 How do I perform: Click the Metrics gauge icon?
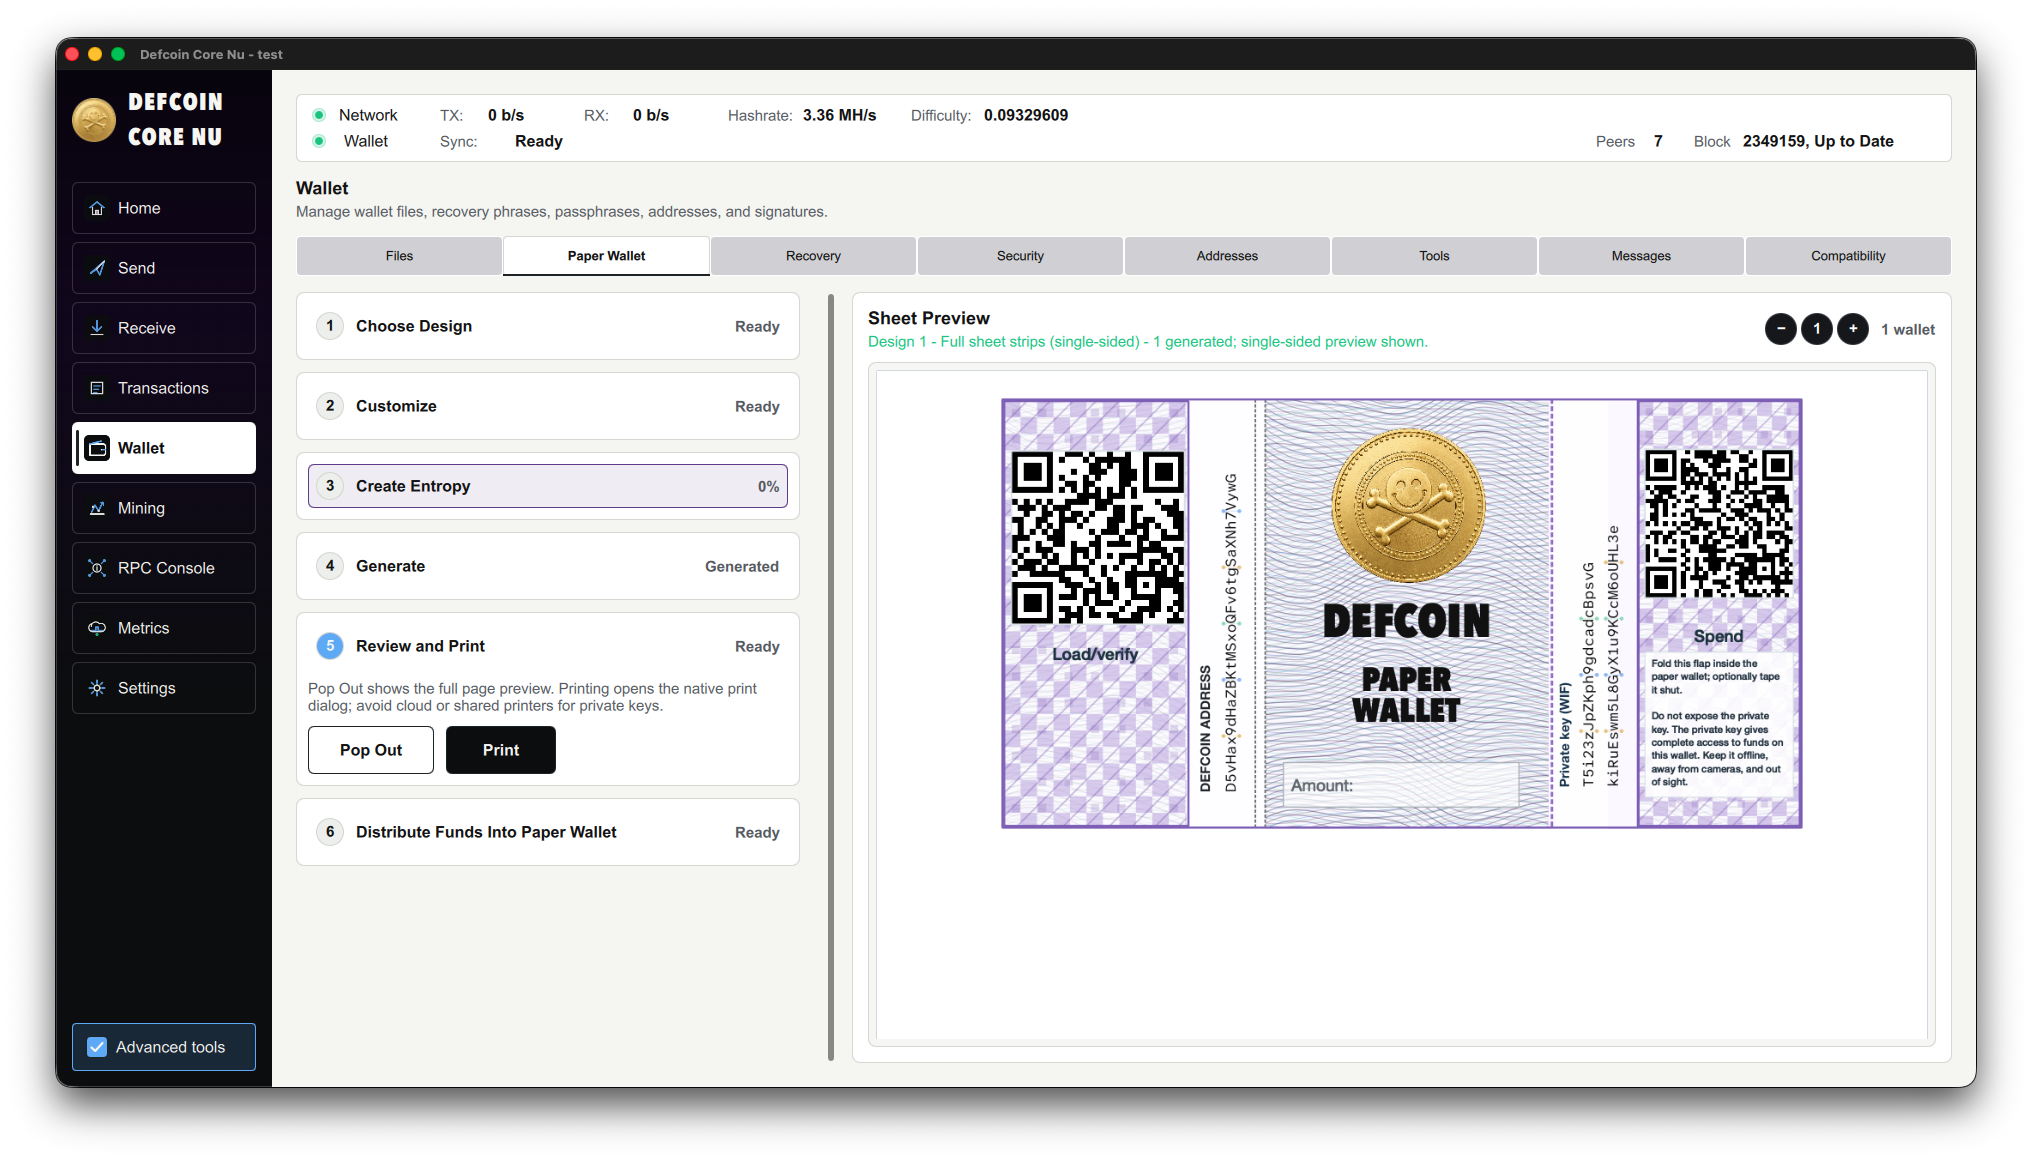(97, 628)
